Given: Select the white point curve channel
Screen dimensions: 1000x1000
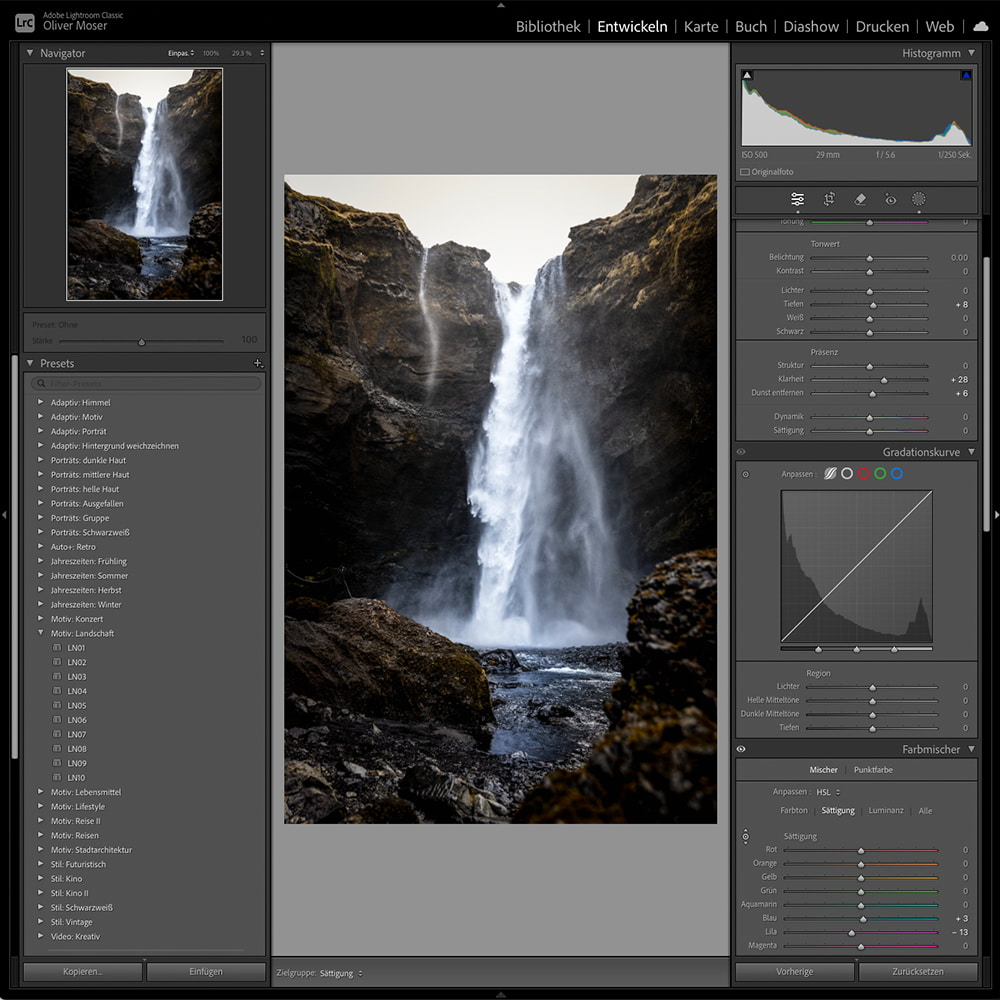Looking at the screenshot, I should [846, 473].
